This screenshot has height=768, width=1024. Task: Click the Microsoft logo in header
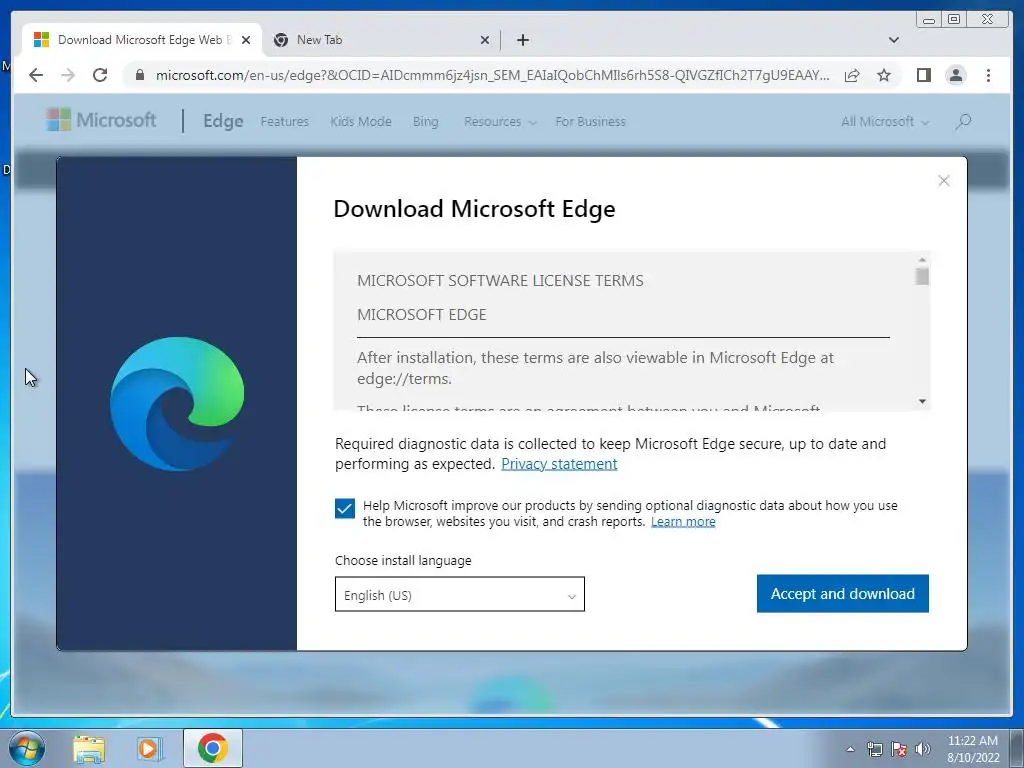click(x=101, y=120)
